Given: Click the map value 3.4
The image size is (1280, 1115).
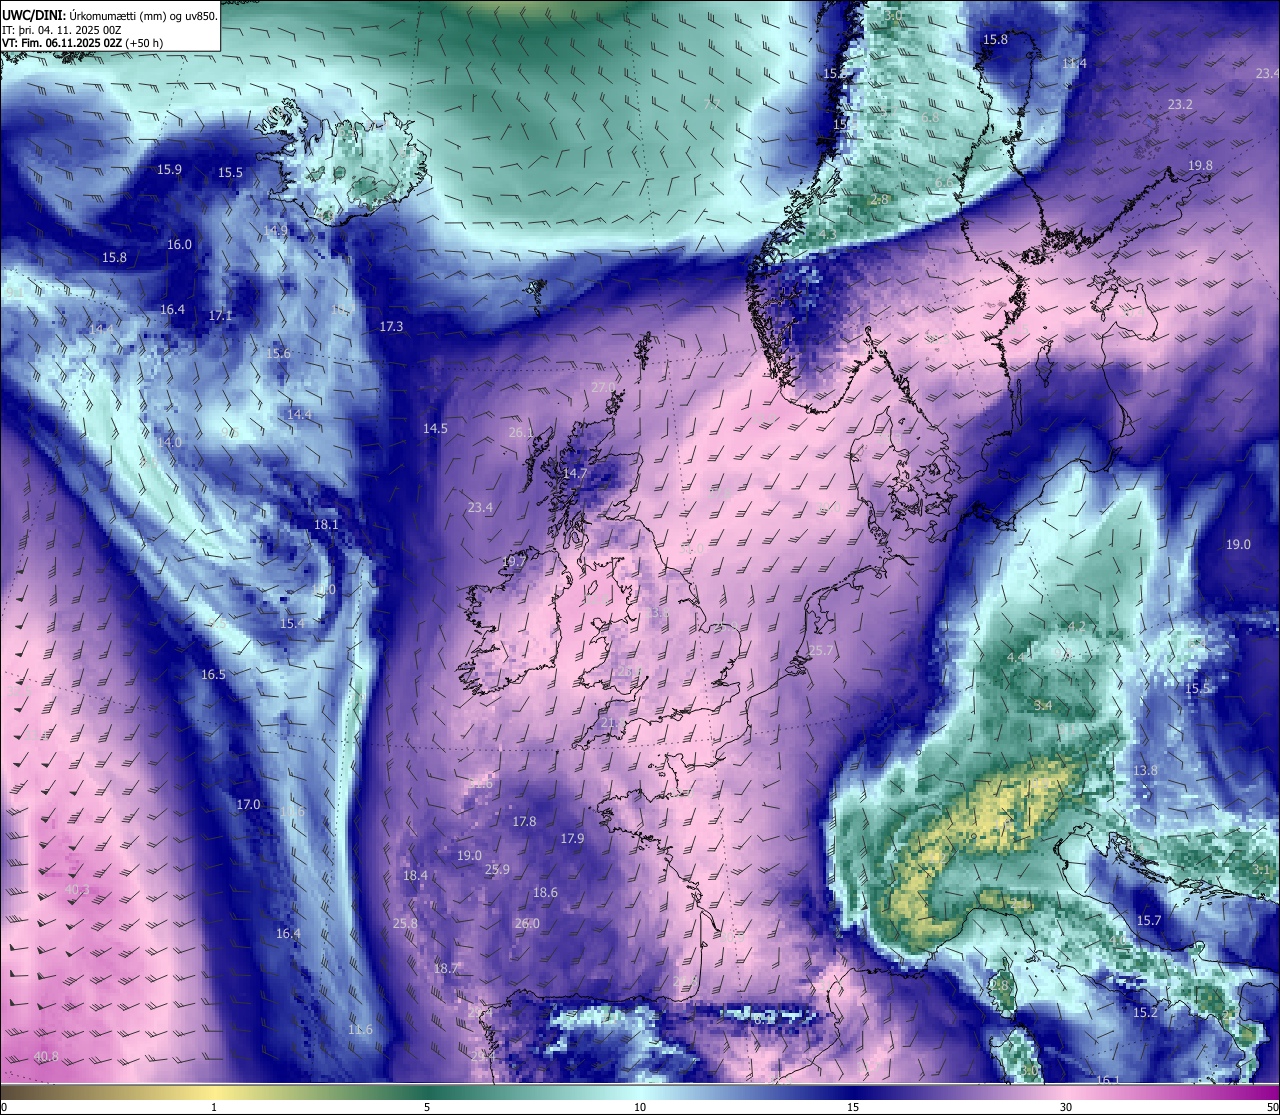Looking at the screenshot, I should pos(1043,705).
